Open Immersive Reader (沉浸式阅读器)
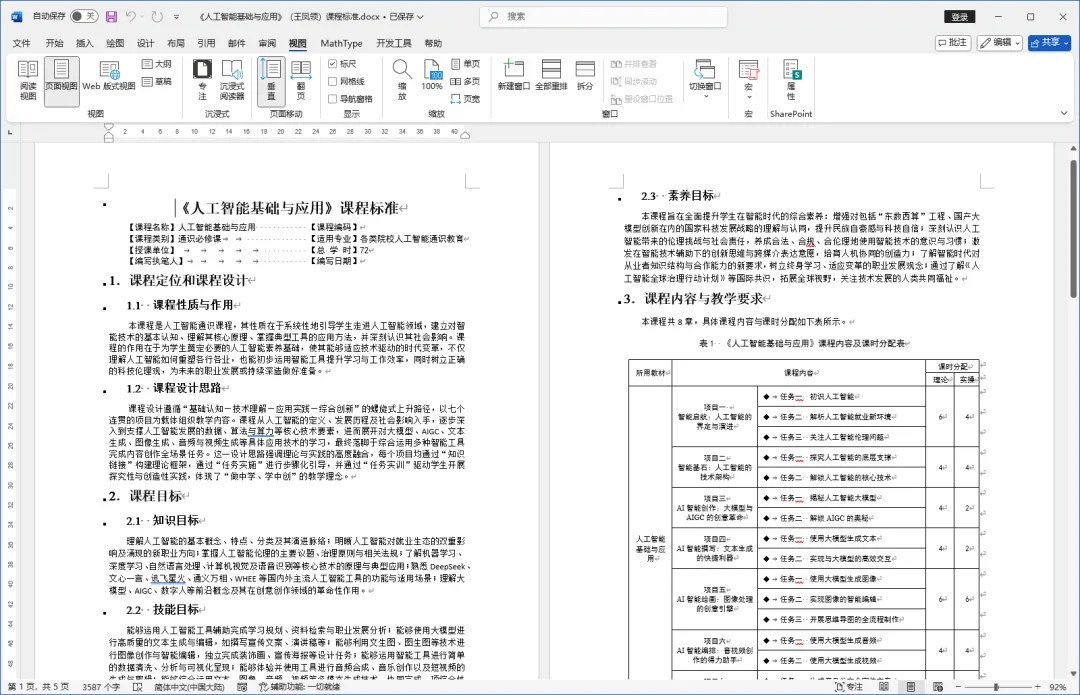The height and width of the screenshot is (695, 1080). click(x=232, y=81)
